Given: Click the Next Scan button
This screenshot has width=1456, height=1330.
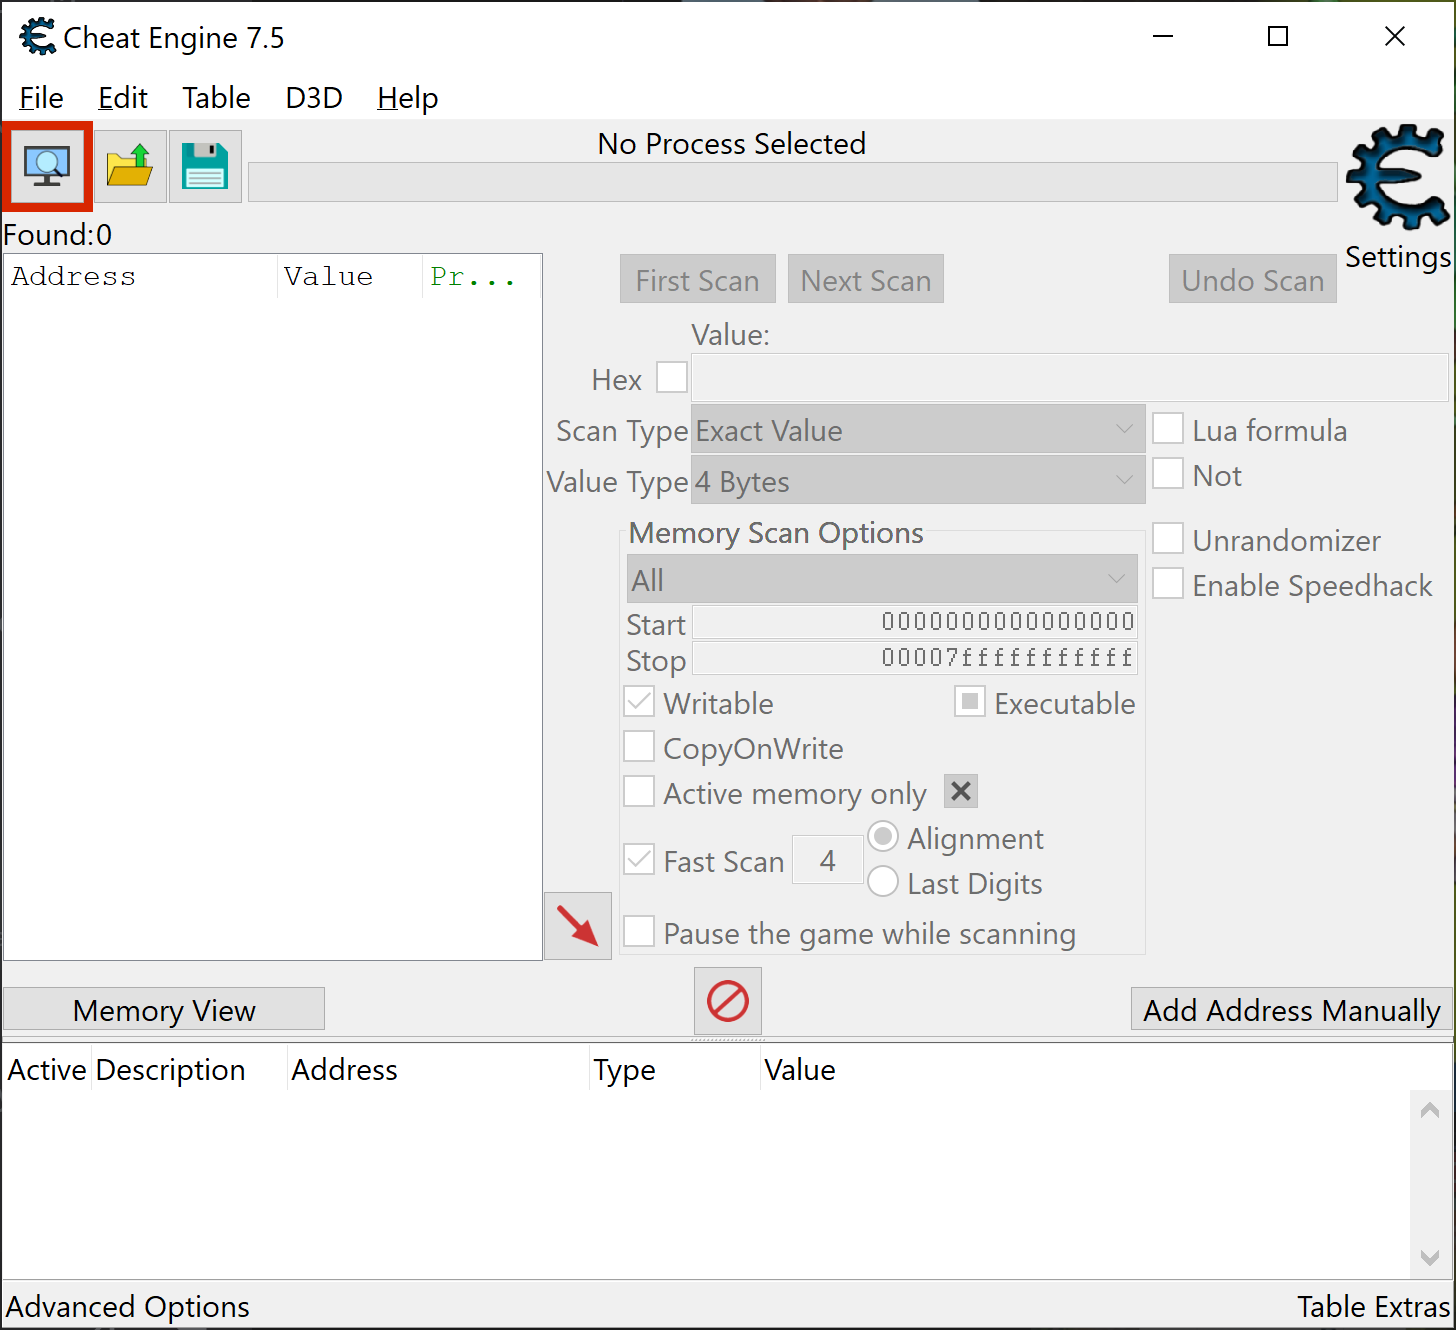Looking at the screenshot, I should coord(866,280).
